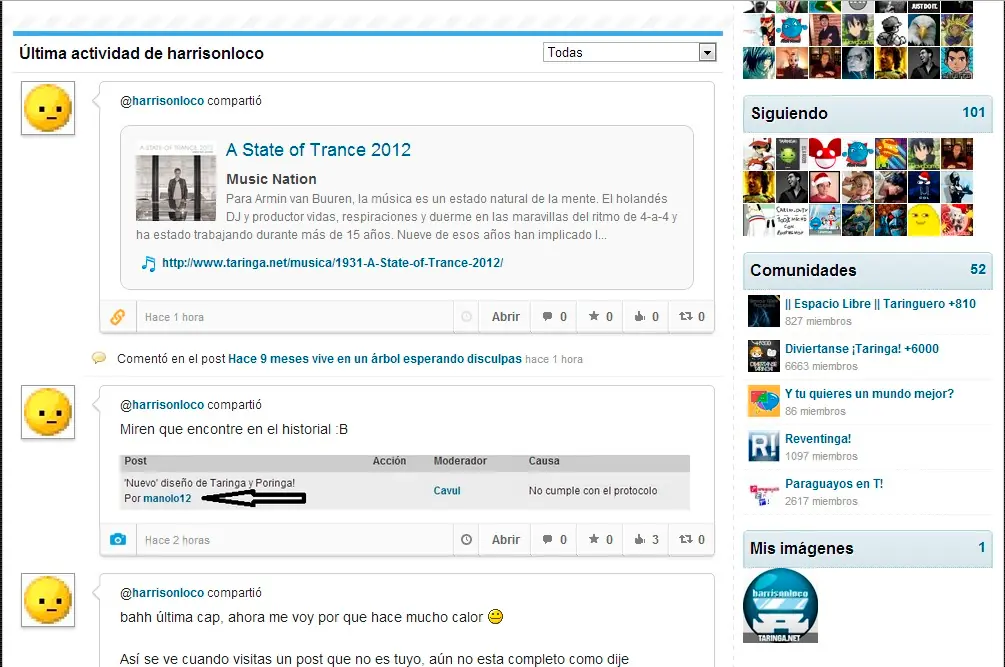Open the Siguiendo count 101

[974, 112]
